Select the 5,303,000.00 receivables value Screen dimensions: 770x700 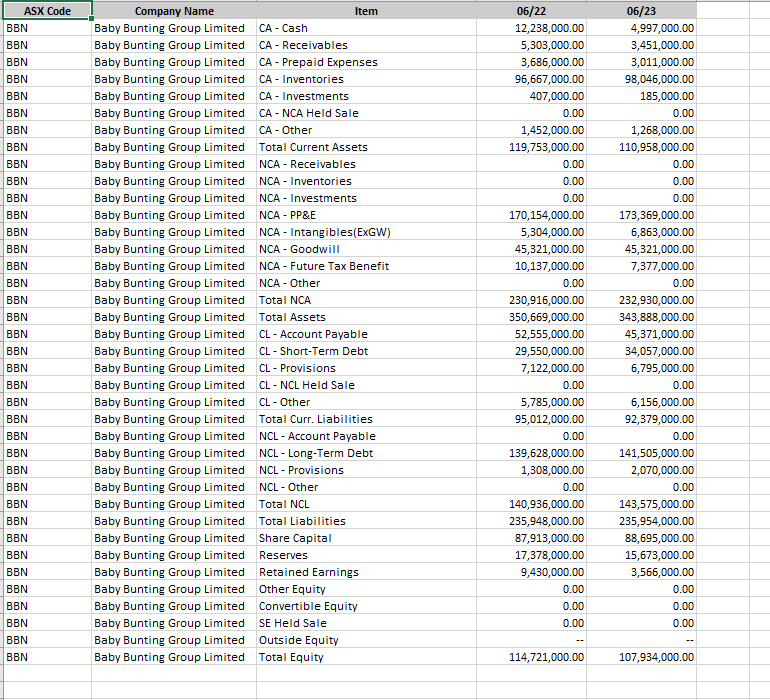[531, 45]
